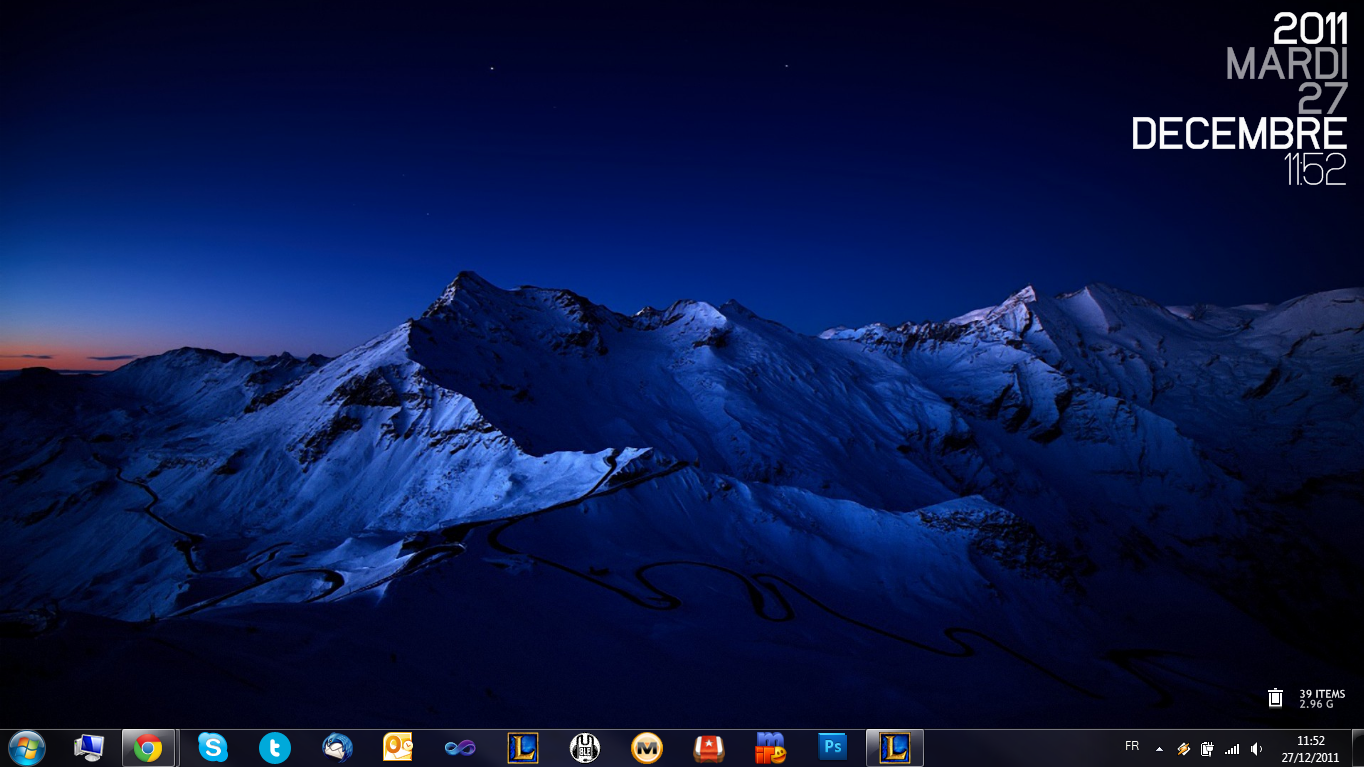Click the widget's large '11:52' time text

click(1316, 169)
